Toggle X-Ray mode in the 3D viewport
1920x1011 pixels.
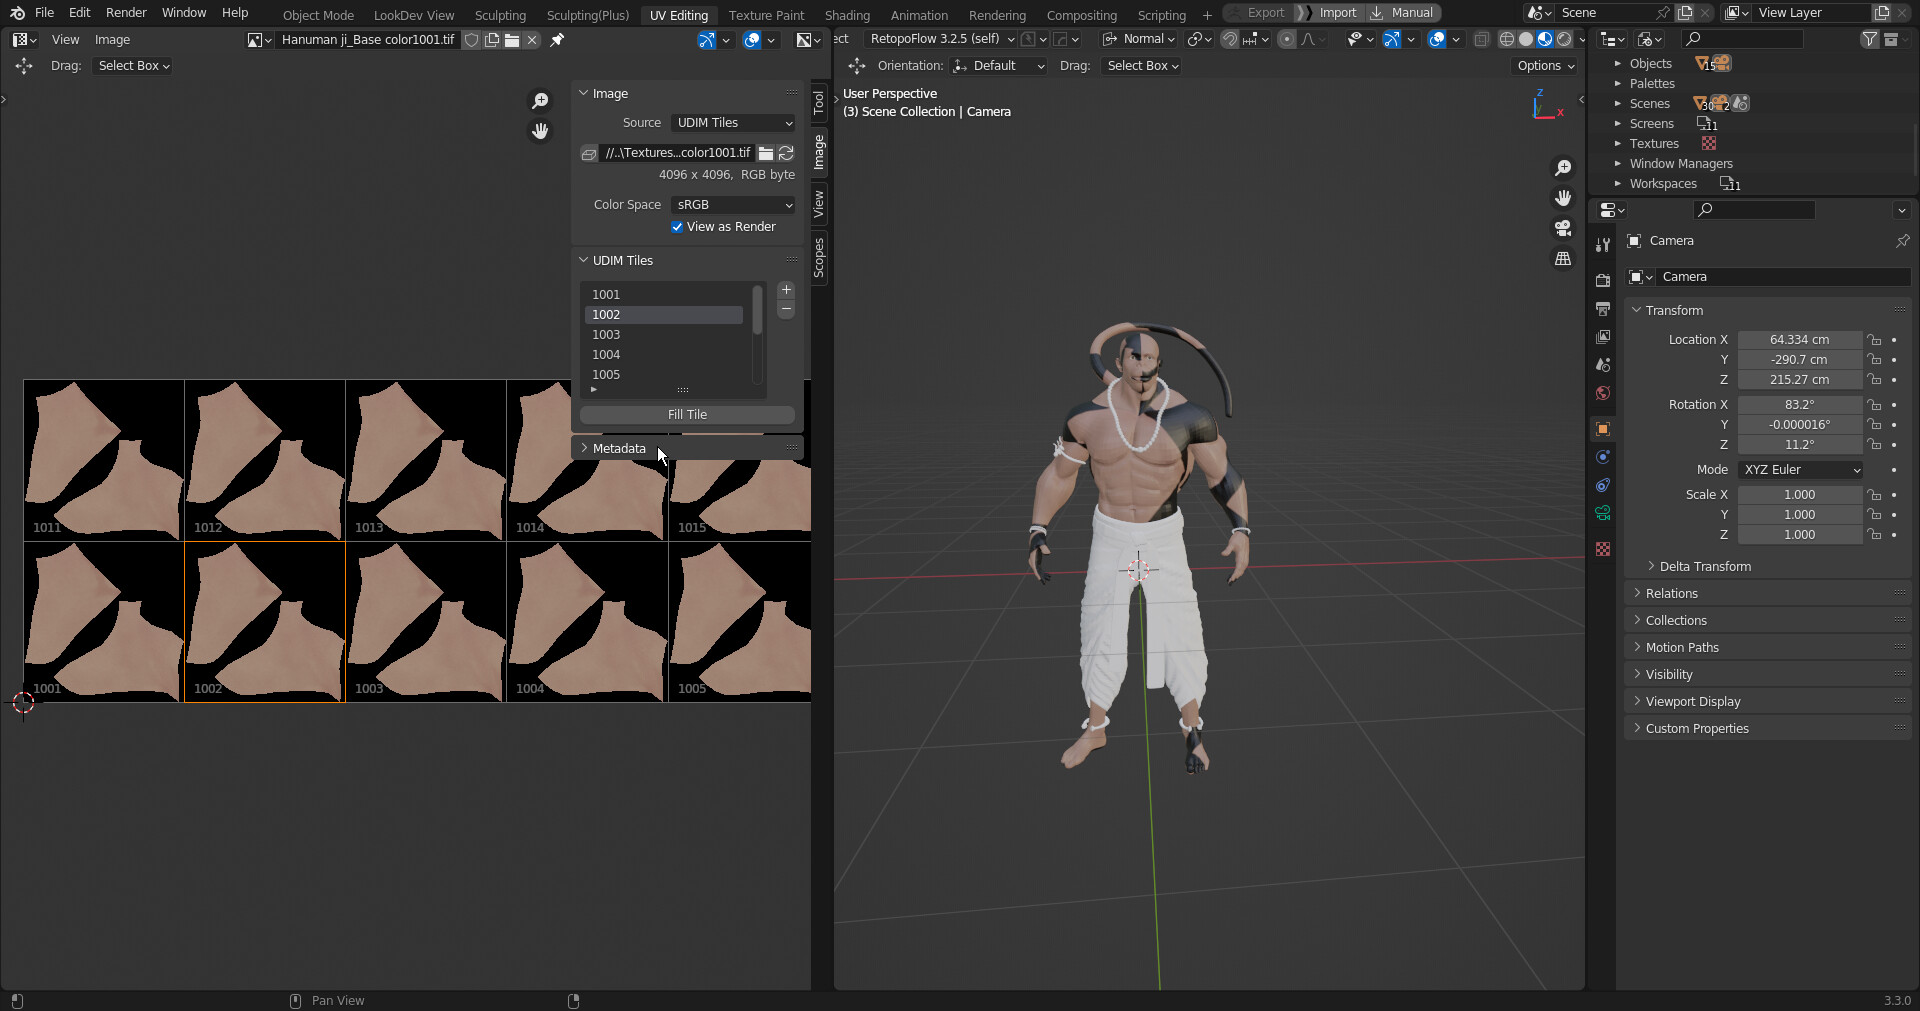(1481, 39)
